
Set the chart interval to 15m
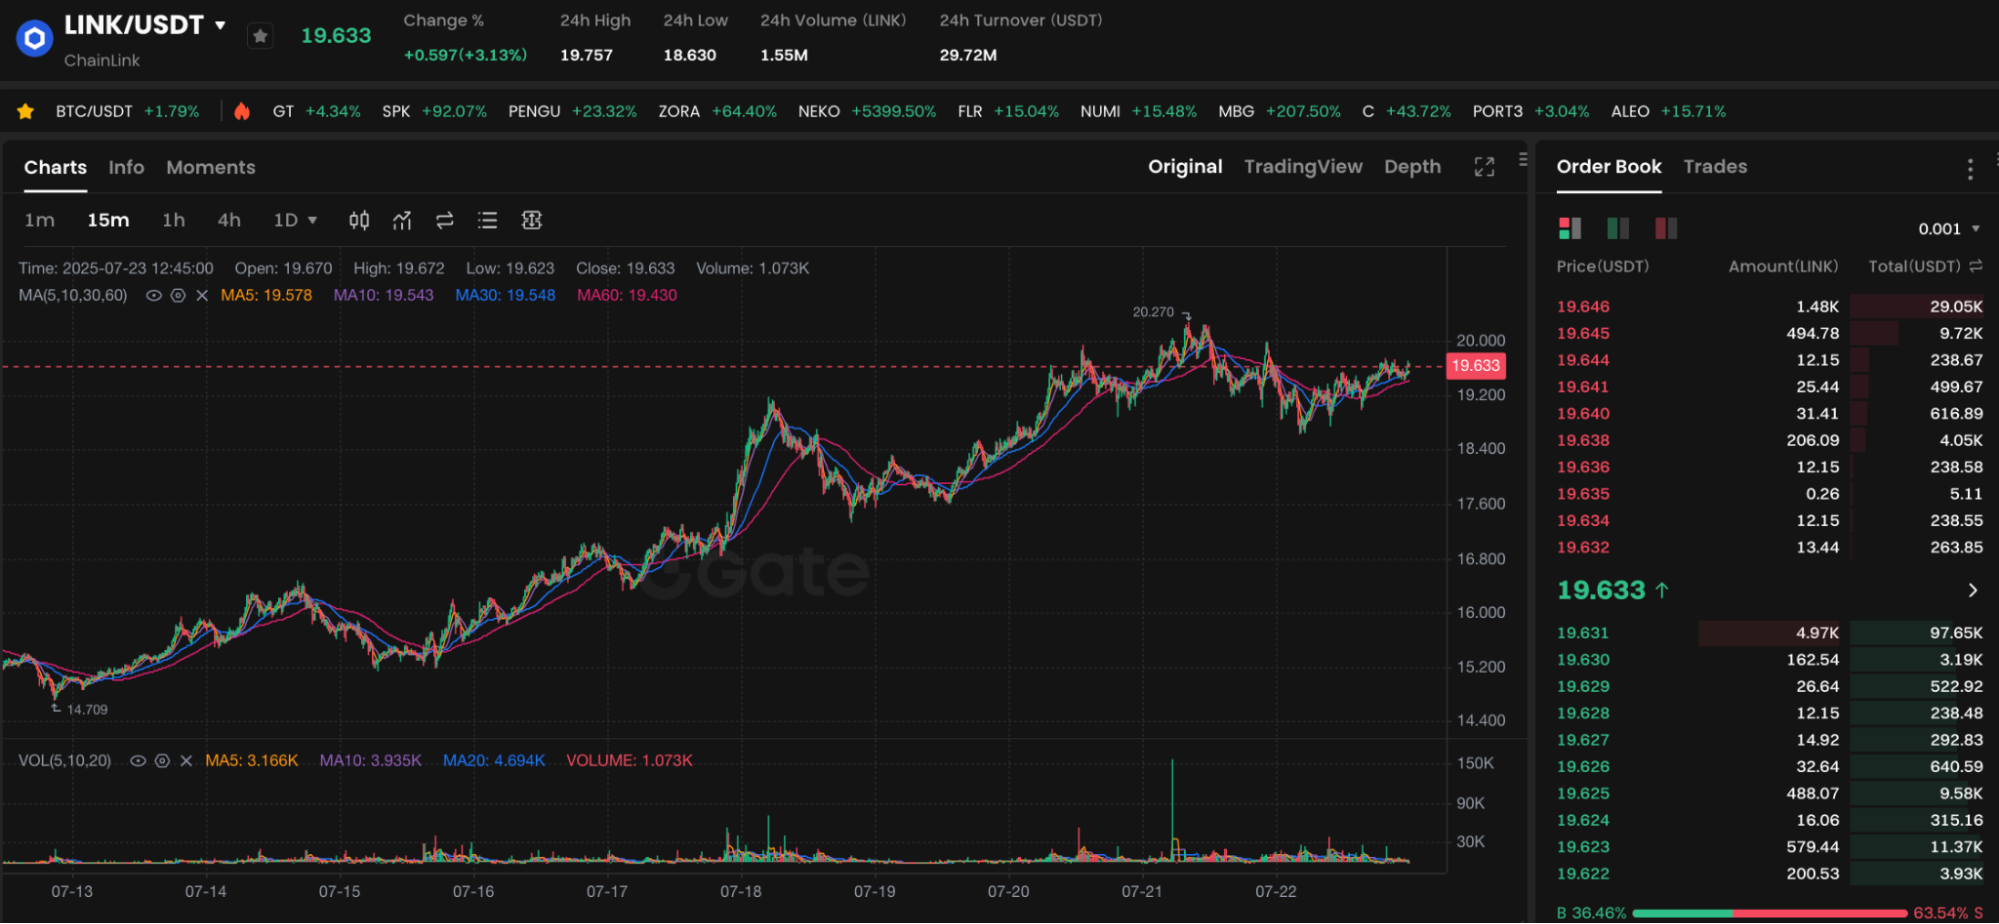pos(108,220)
